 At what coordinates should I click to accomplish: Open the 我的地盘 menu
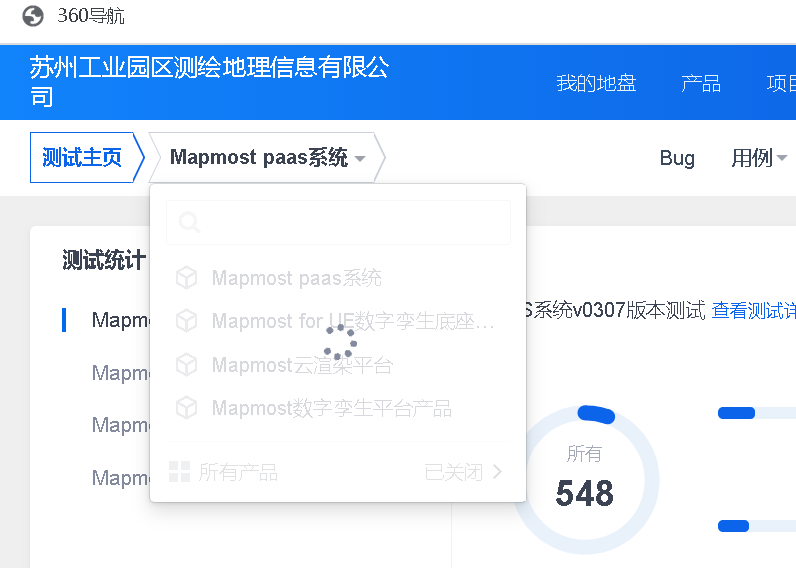596,83
